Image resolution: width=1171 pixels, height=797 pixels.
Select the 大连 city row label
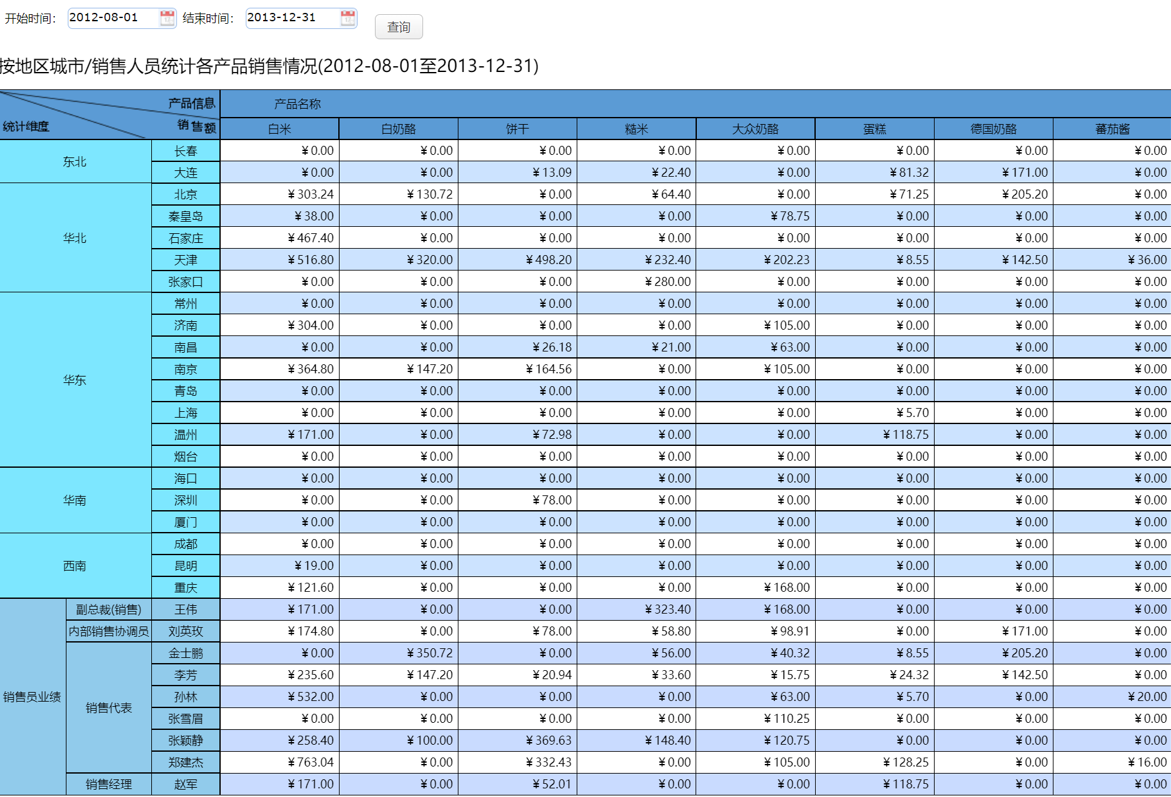click(x=186, y=173)
